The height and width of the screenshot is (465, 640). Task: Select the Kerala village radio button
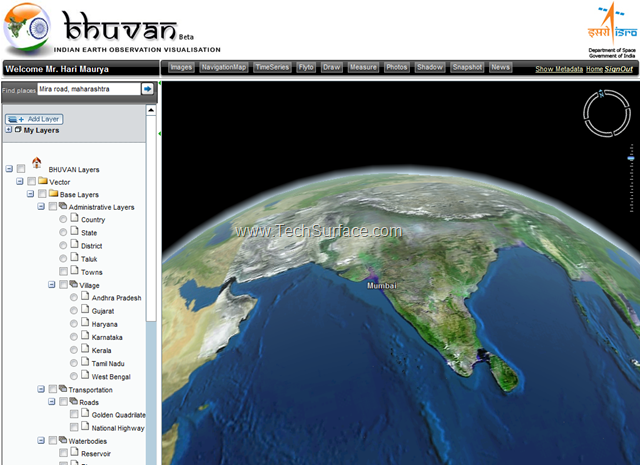74,350
